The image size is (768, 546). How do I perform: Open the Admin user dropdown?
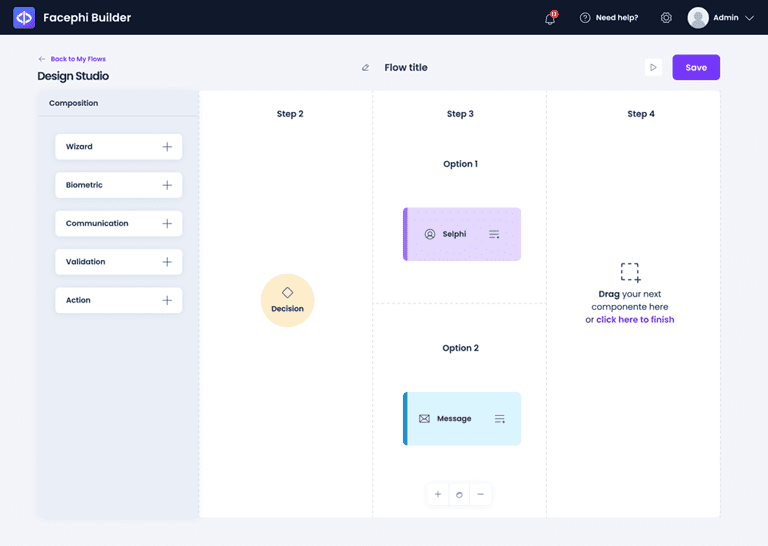click(x=720, y=18)
